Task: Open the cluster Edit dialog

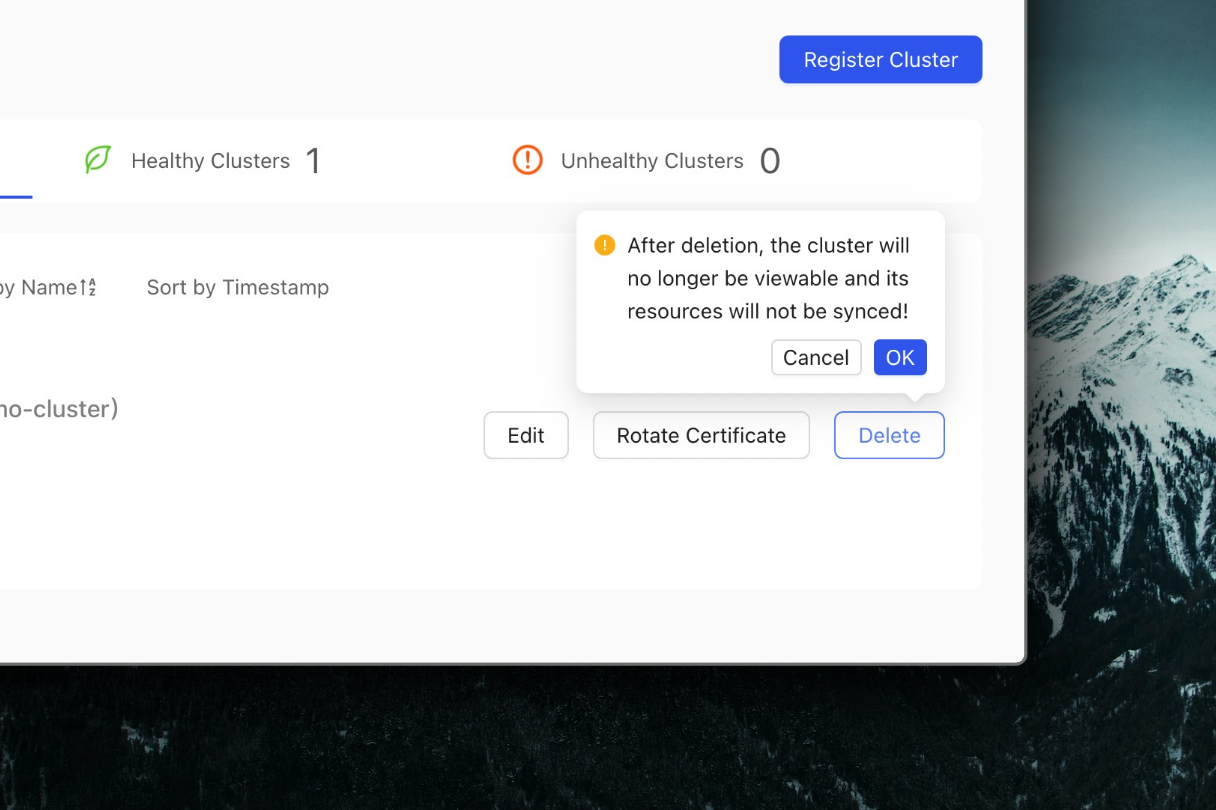Action: coord(526,436)
